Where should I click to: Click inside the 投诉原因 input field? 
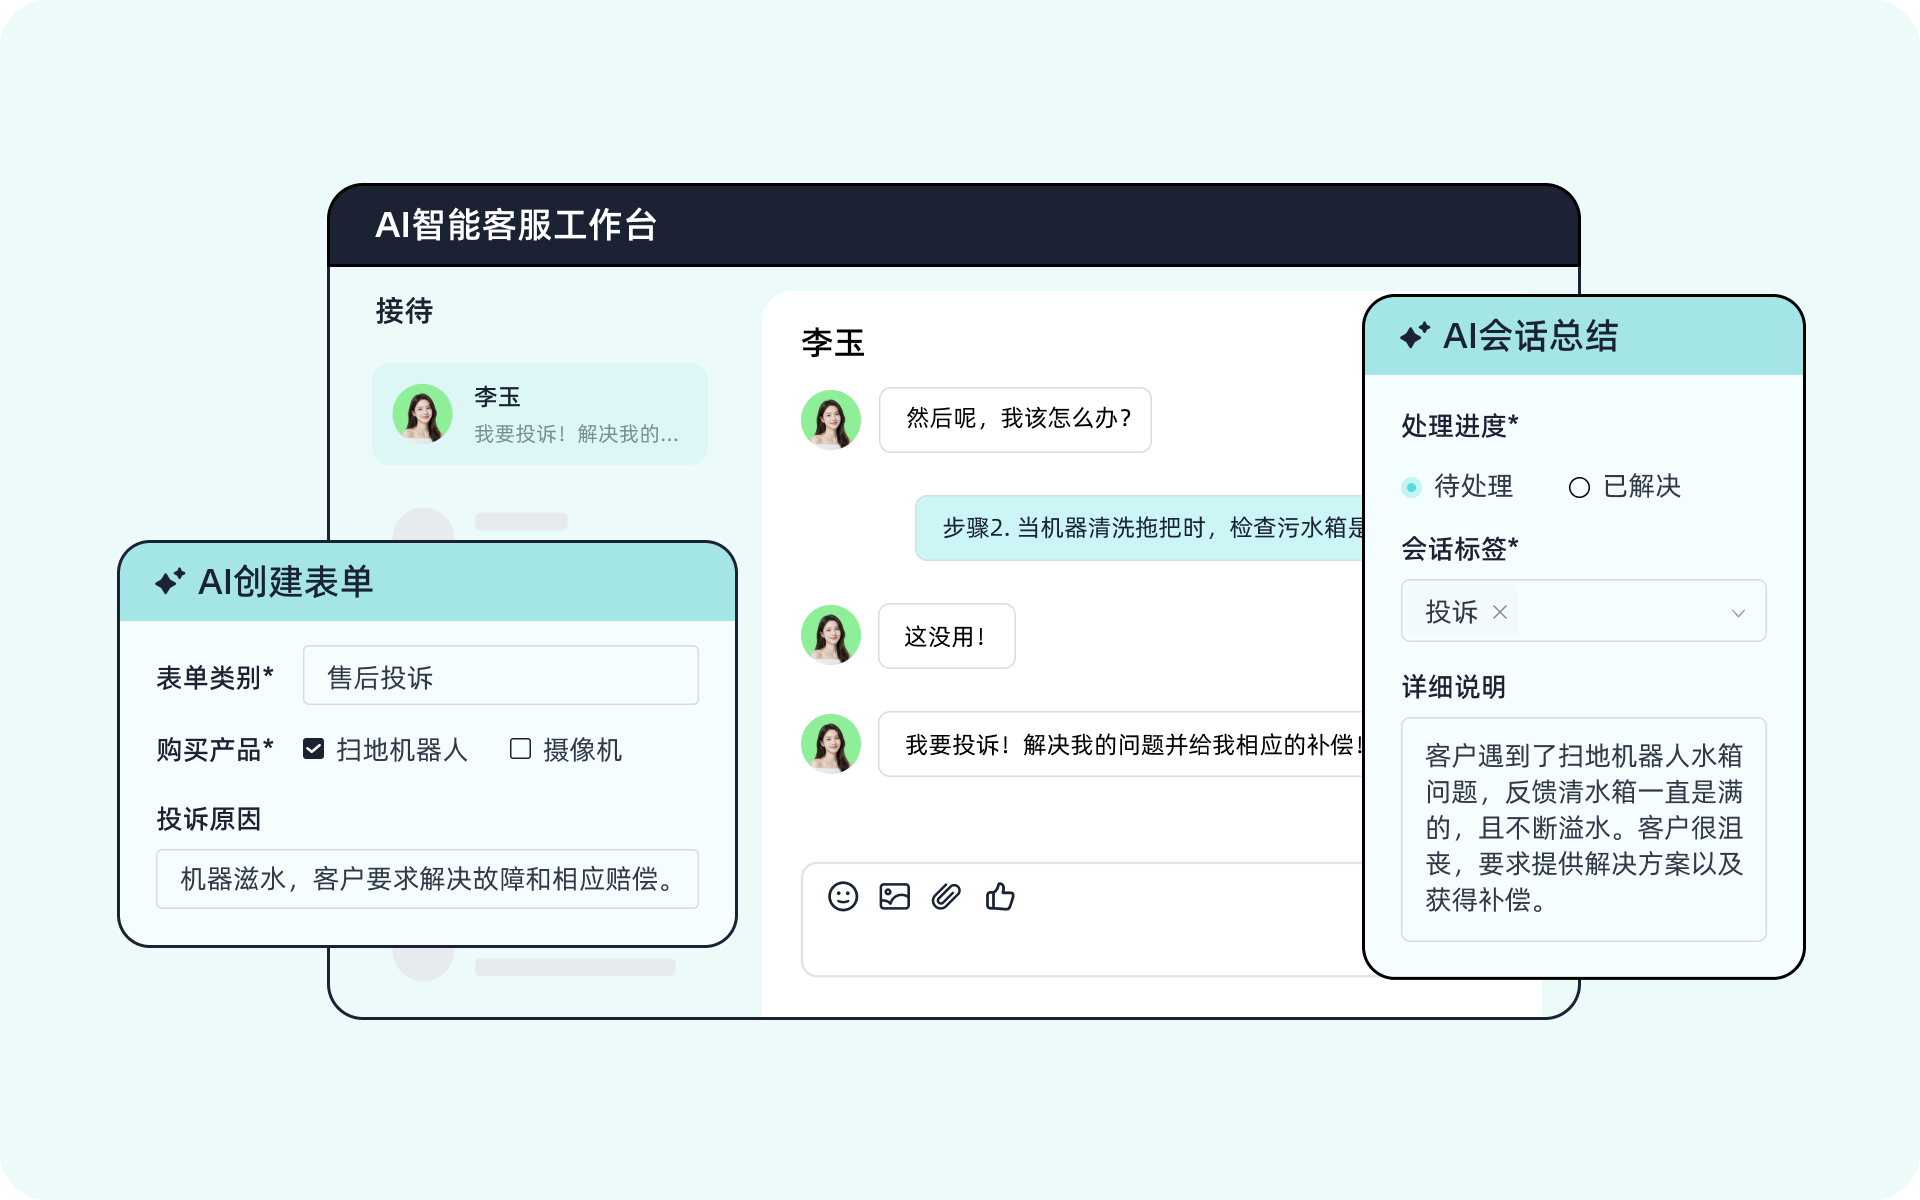(x=427, y=879)
